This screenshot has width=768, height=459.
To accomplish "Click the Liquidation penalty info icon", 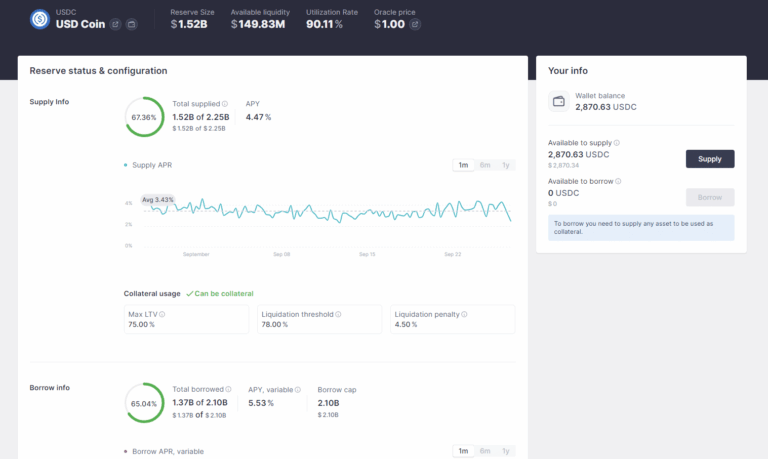I will 464,314.
